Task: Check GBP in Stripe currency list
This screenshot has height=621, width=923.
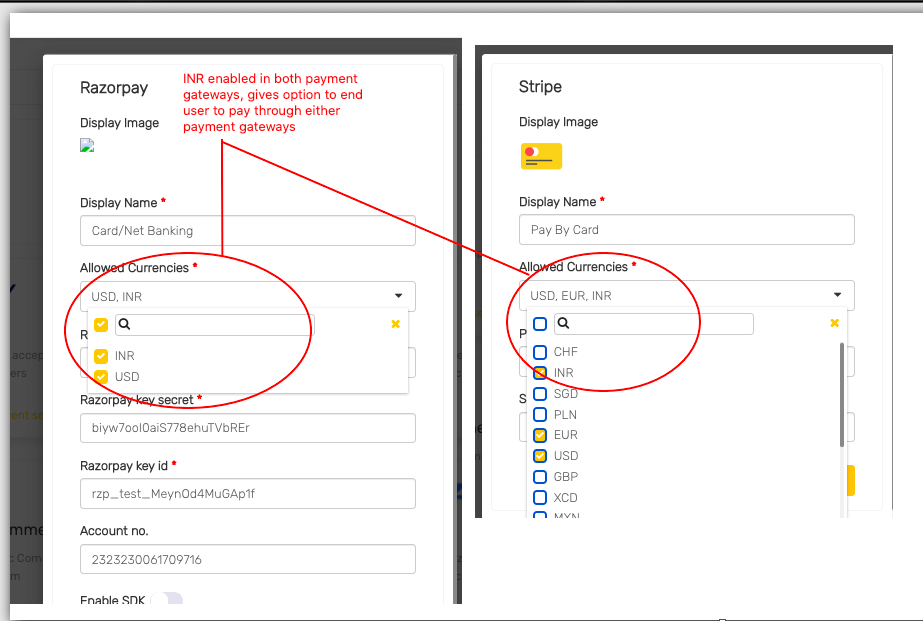Action: pyautogui.click(x=540, y=477)
